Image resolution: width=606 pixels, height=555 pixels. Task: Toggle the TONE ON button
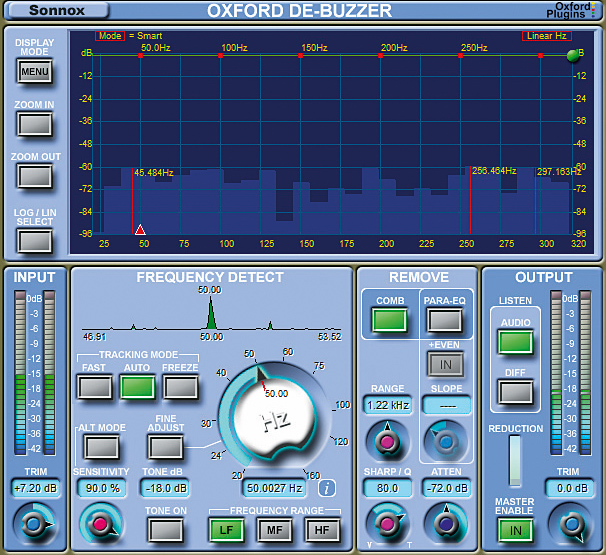(165, 529)
